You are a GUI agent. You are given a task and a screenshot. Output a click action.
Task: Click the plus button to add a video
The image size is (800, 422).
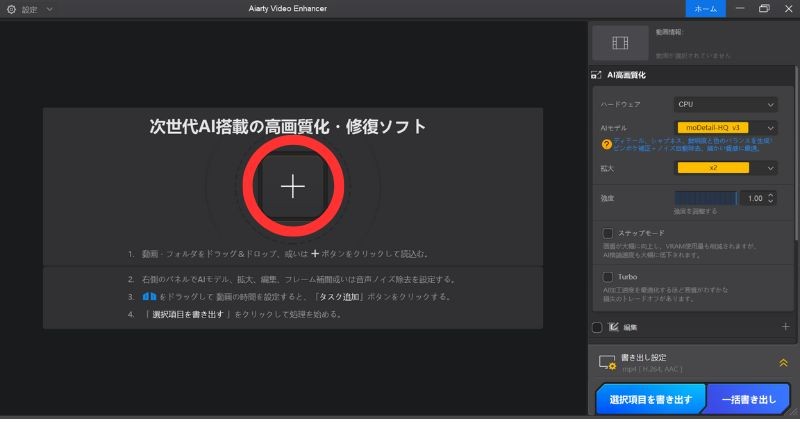[x=293, y=186]
